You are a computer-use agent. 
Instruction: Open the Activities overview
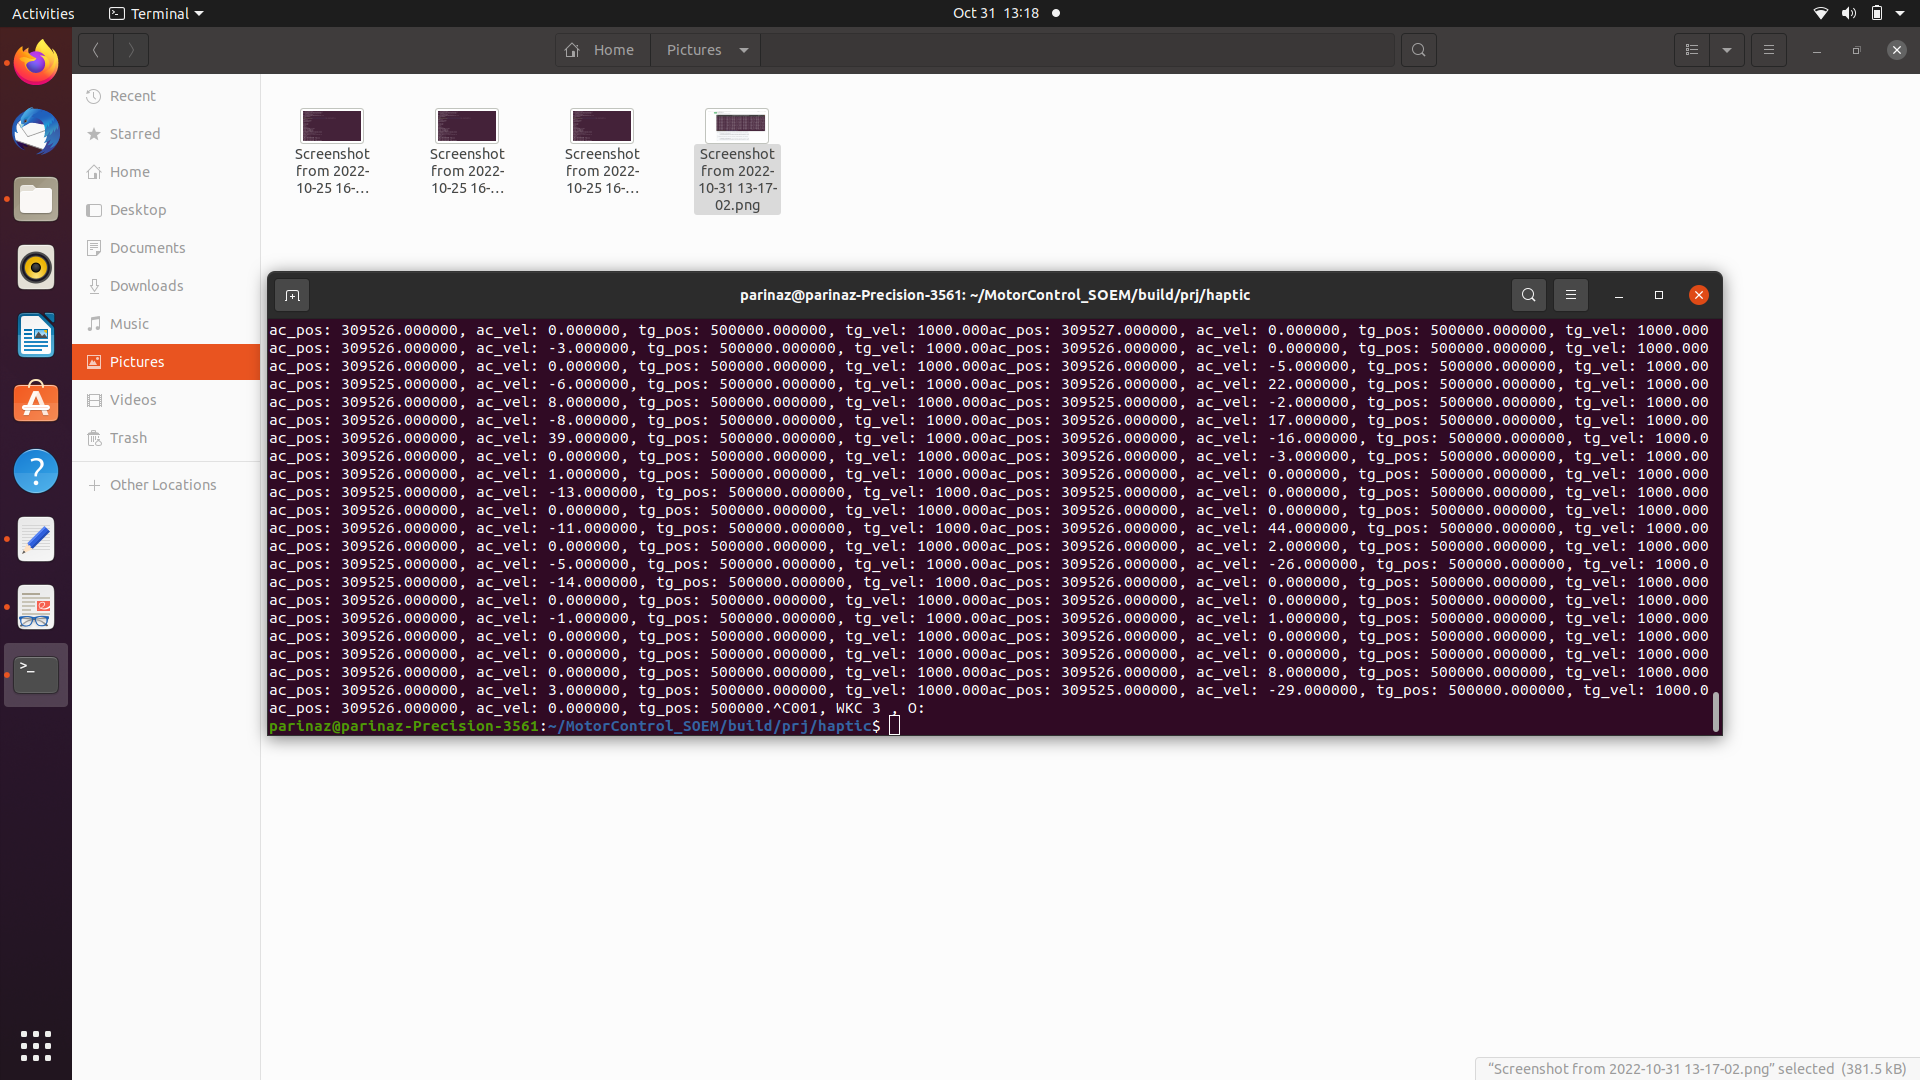(43, 13)
